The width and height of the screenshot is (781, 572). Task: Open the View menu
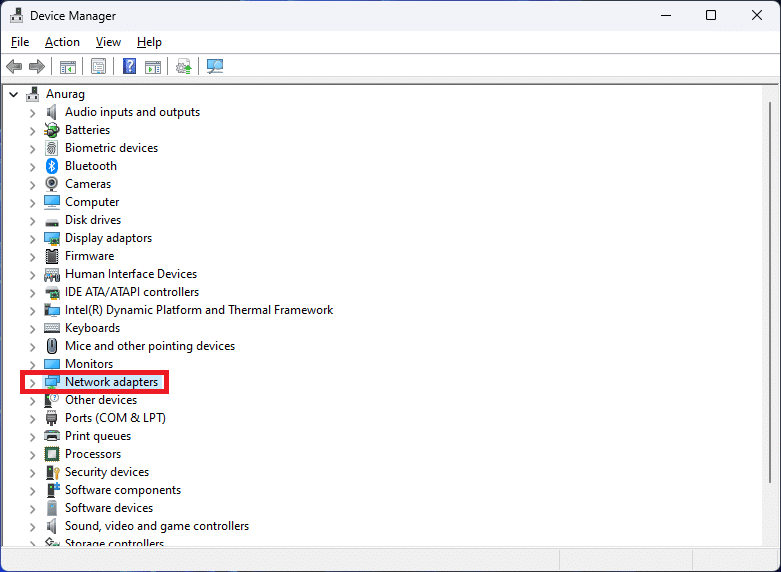tap(108, 42)
